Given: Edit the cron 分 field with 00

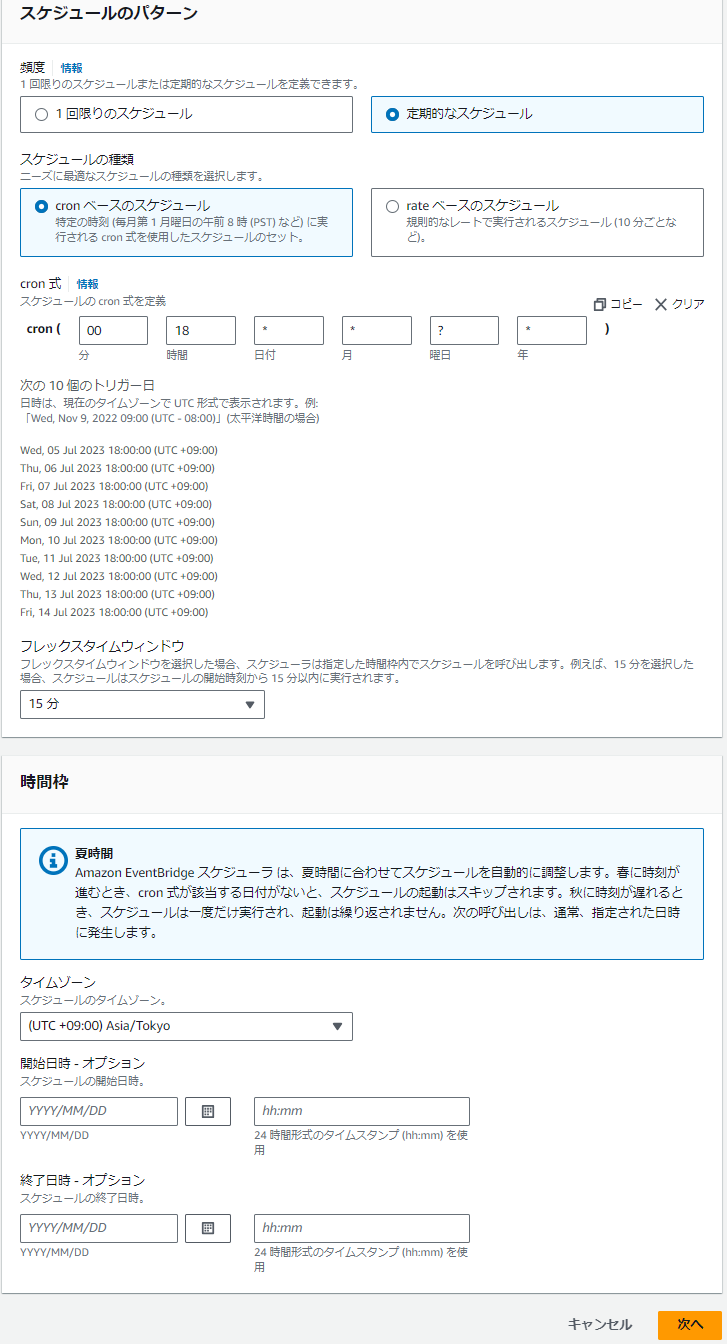Looking at the screenshot, I should 113,330.
